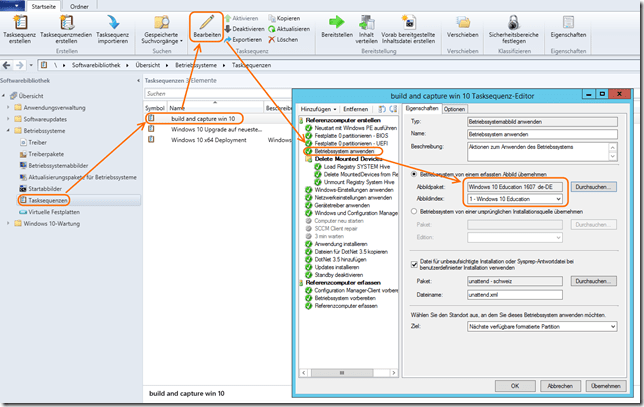644x407 pixels.
Task: Click the Bearbeiten pencil icon in ribbon
Action: (x=208, y=23)
